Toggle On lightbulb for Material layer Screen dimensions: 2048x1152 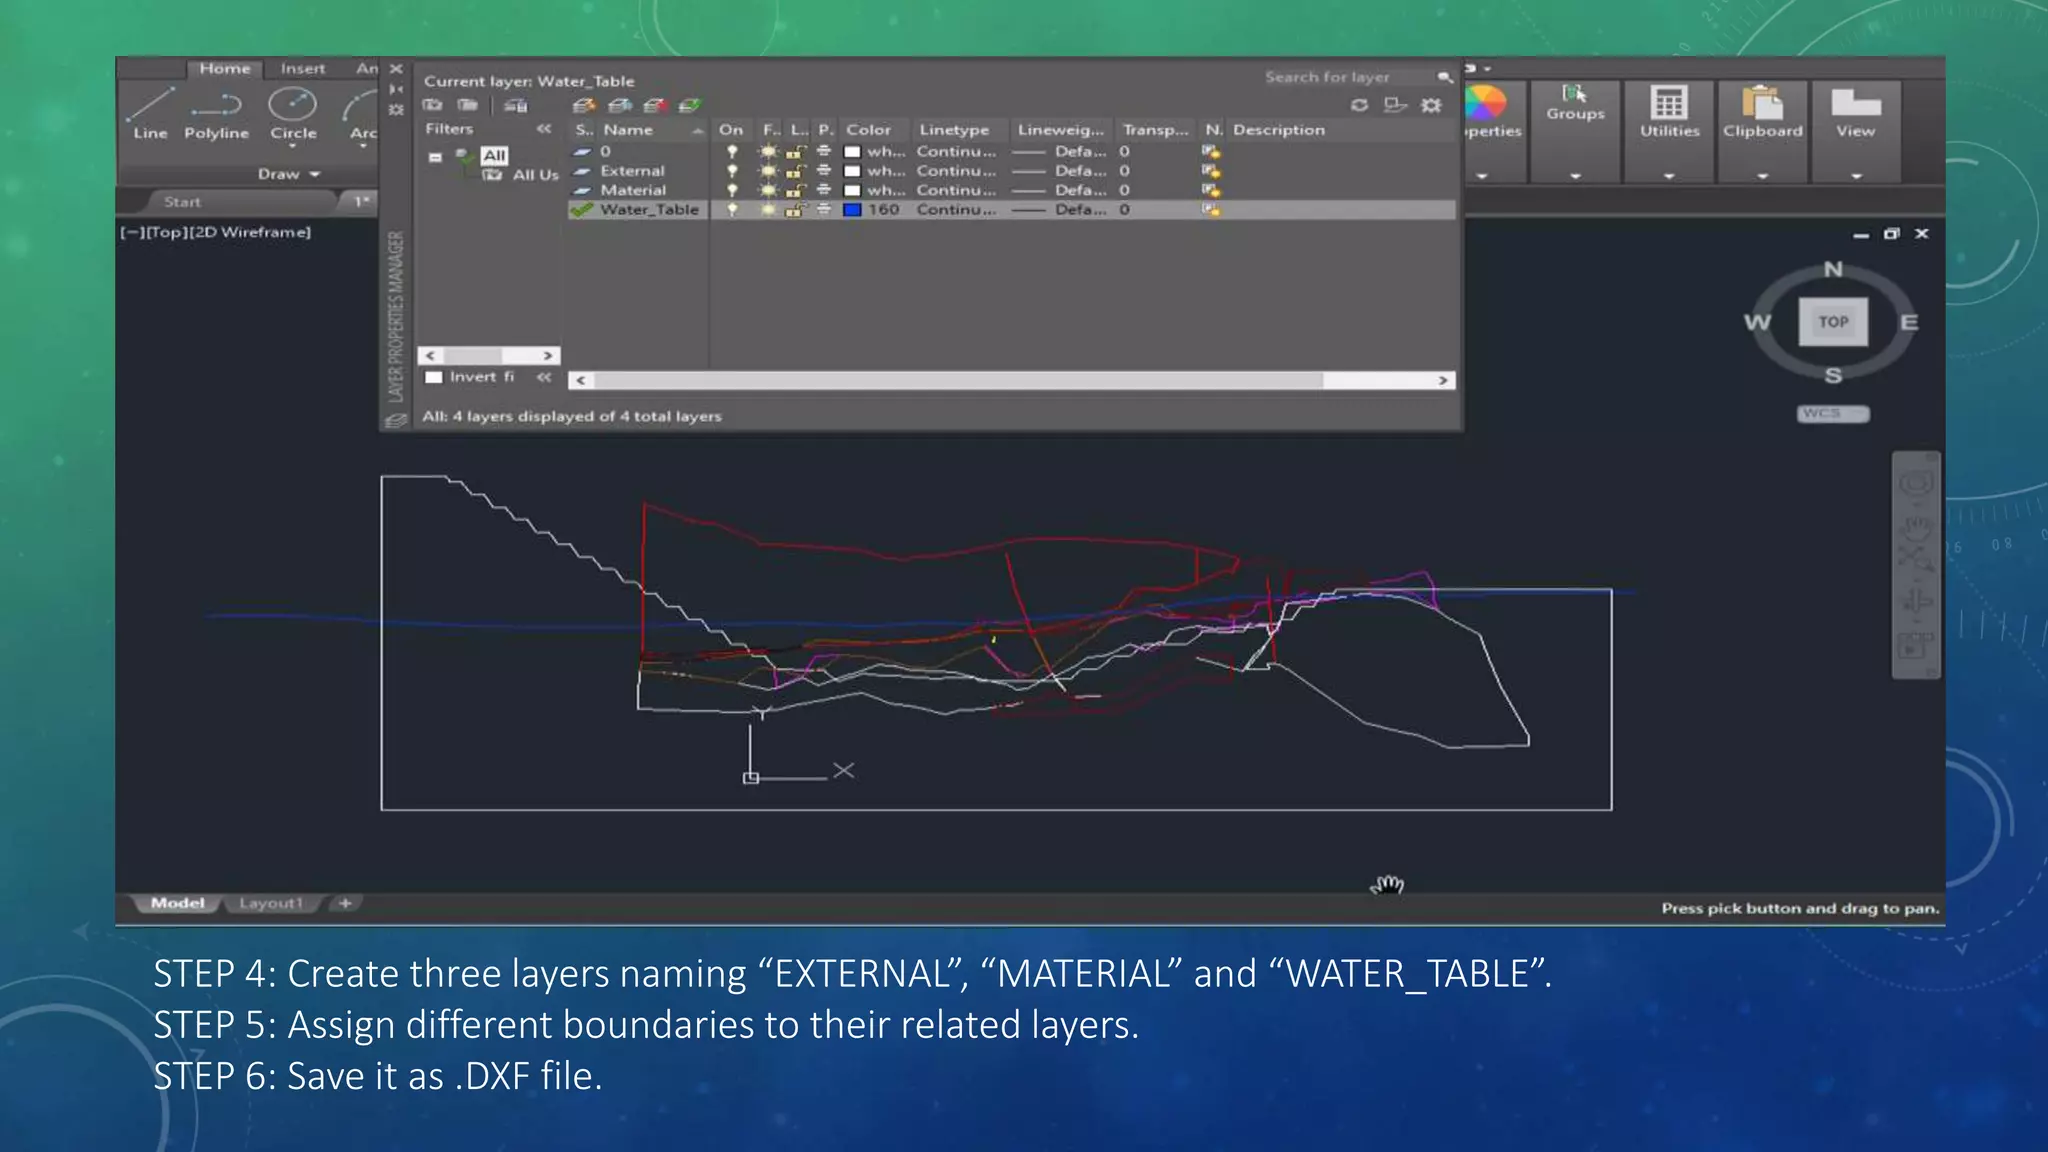click(732, 190)
